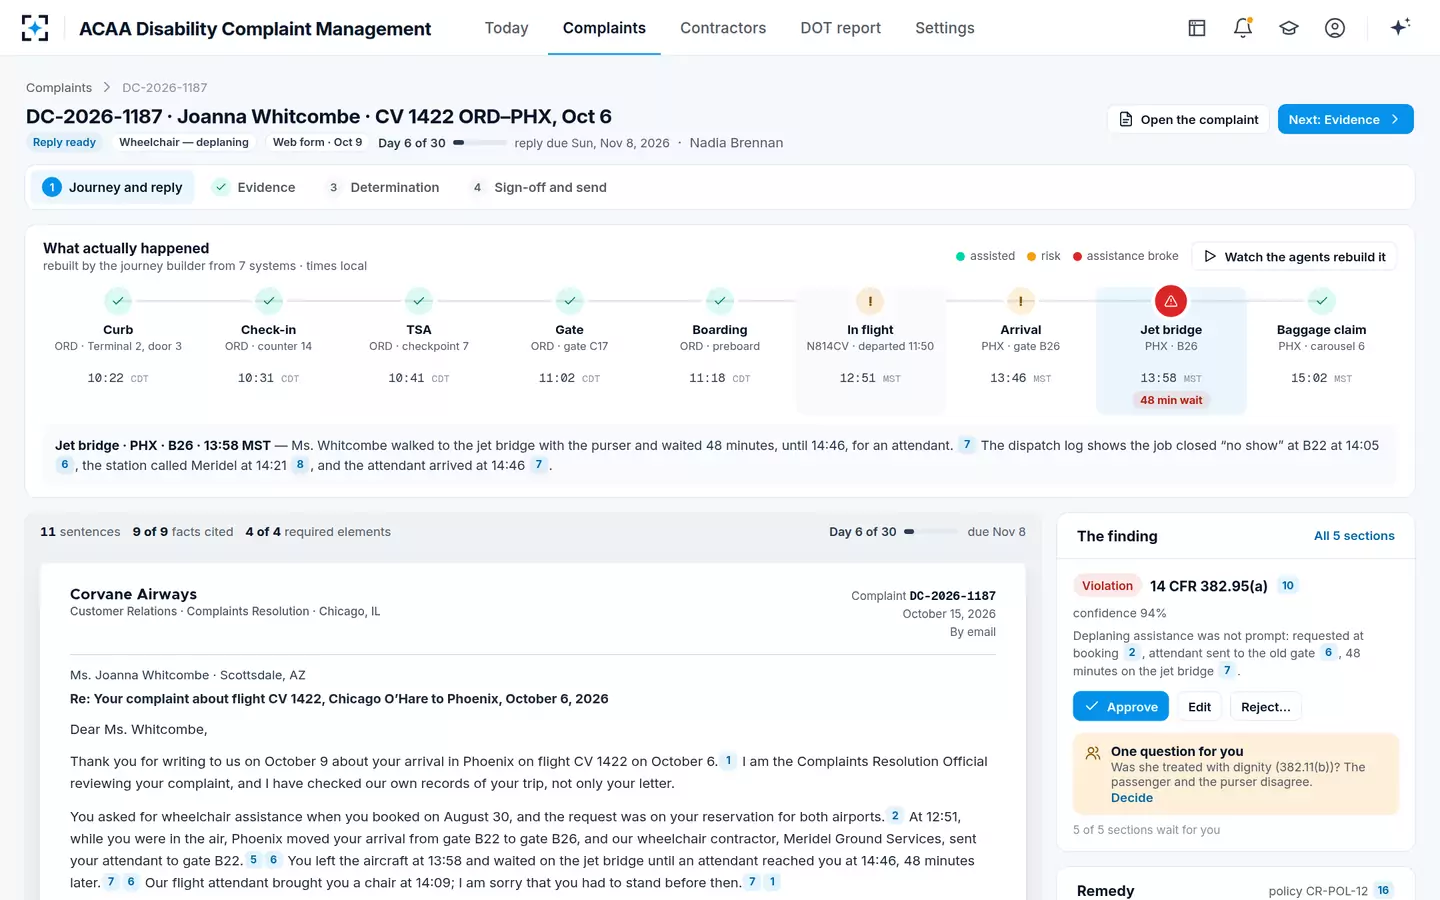Click the layout panel icon in header
1440x900 pixels.
1197,28
